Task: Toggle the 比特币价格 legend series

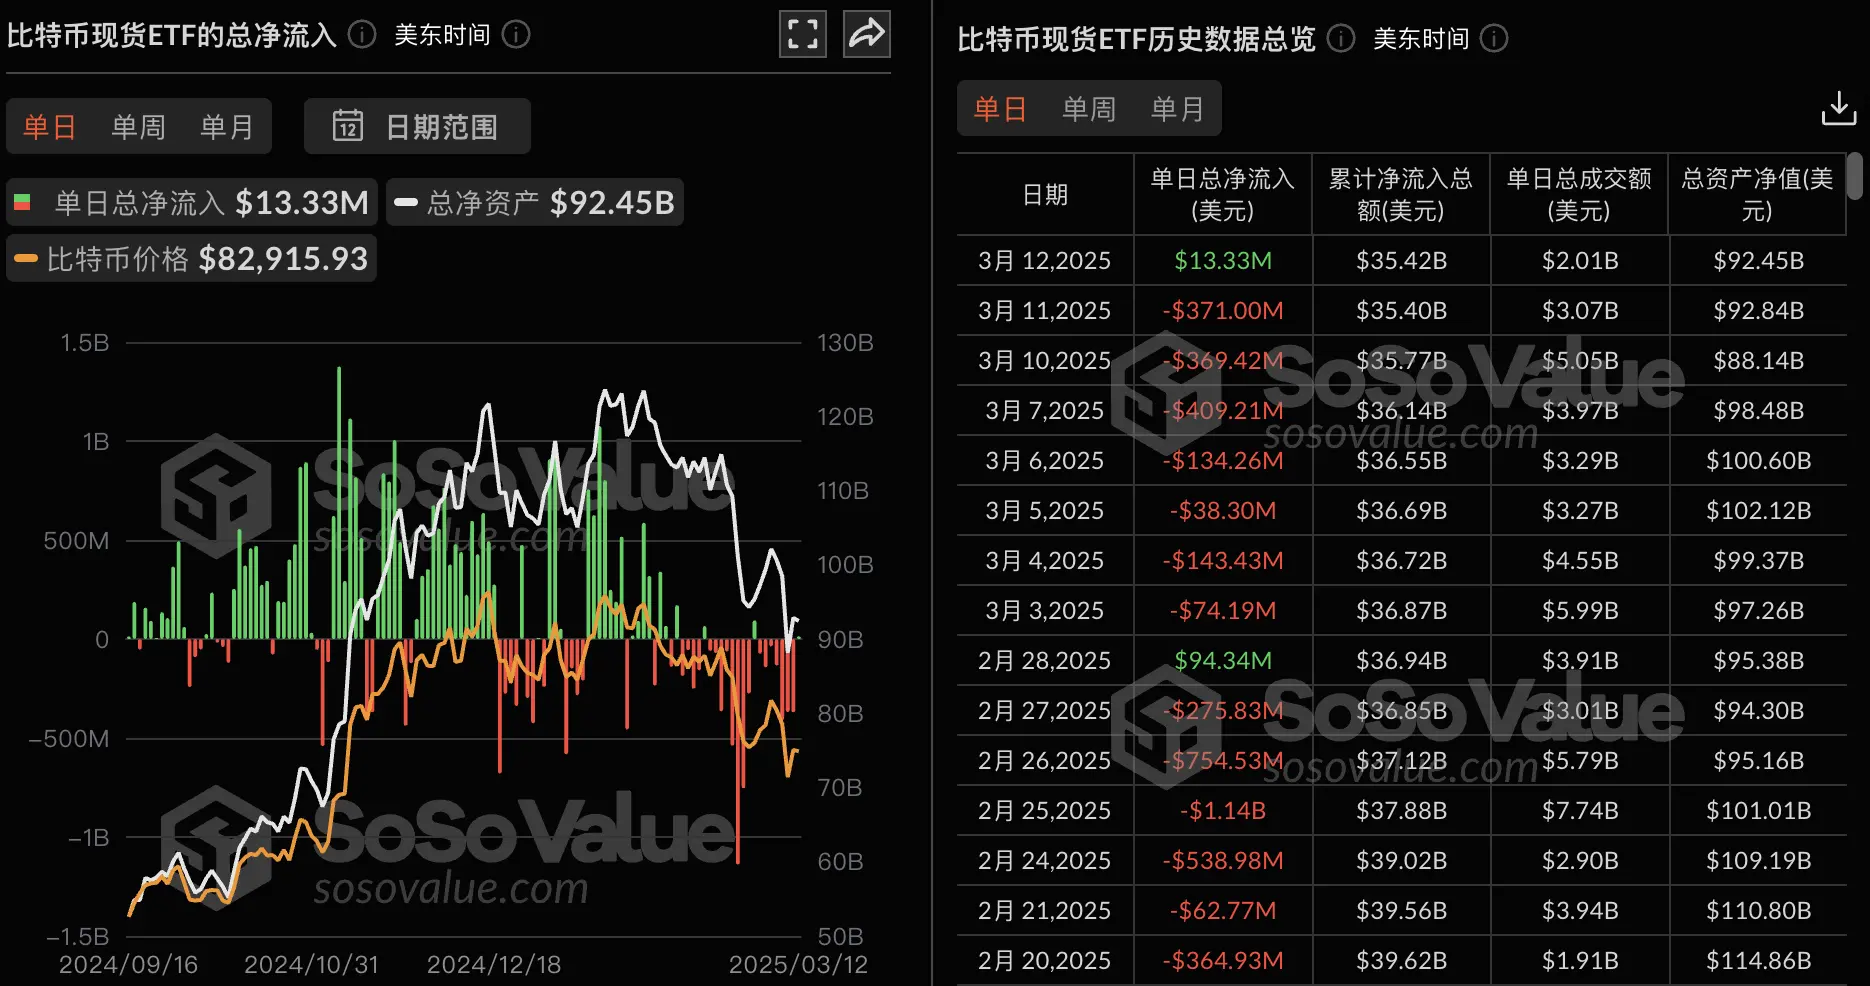Action: pyautogui.click(x=192, y=259)
